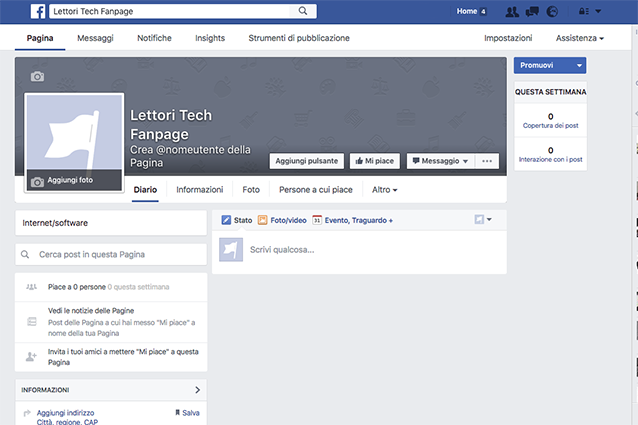Open Strumenti di pubblicazione tab
This screenshot has height=425, width=638.
(299, 38)
